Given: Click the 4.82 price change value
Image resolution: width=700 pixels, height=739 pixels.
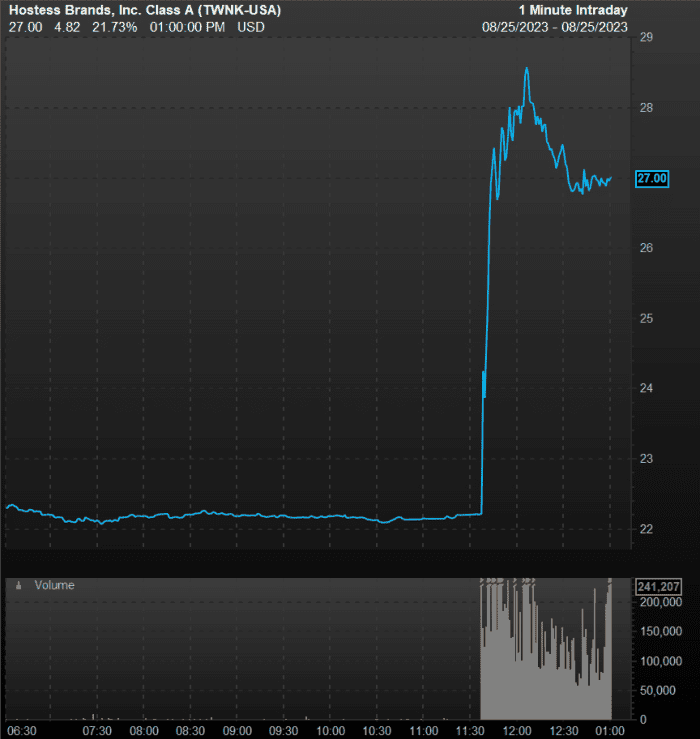Looking at the screenshot, I should tap(67, 27).
